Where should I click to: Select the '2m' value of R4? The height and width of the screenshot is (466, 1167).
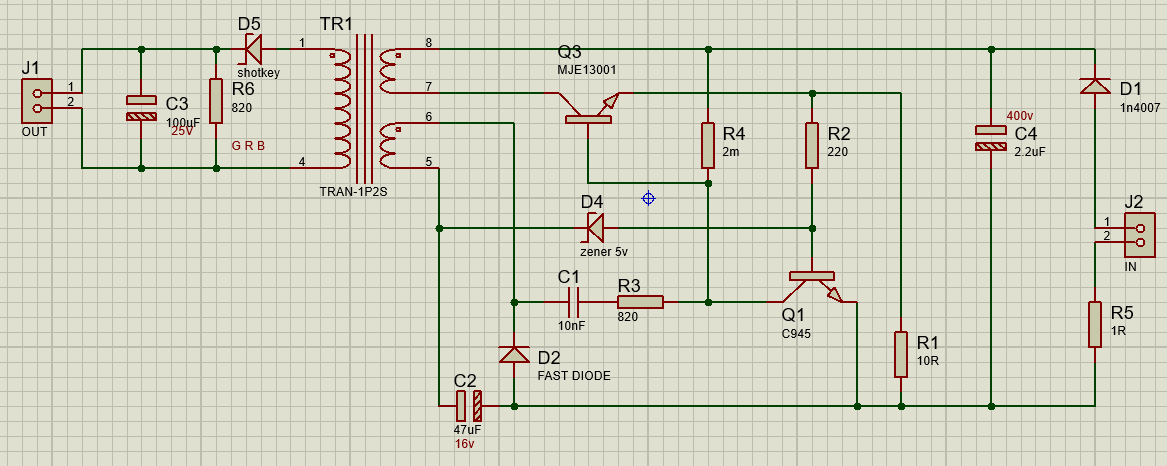[x=732, y=152]
